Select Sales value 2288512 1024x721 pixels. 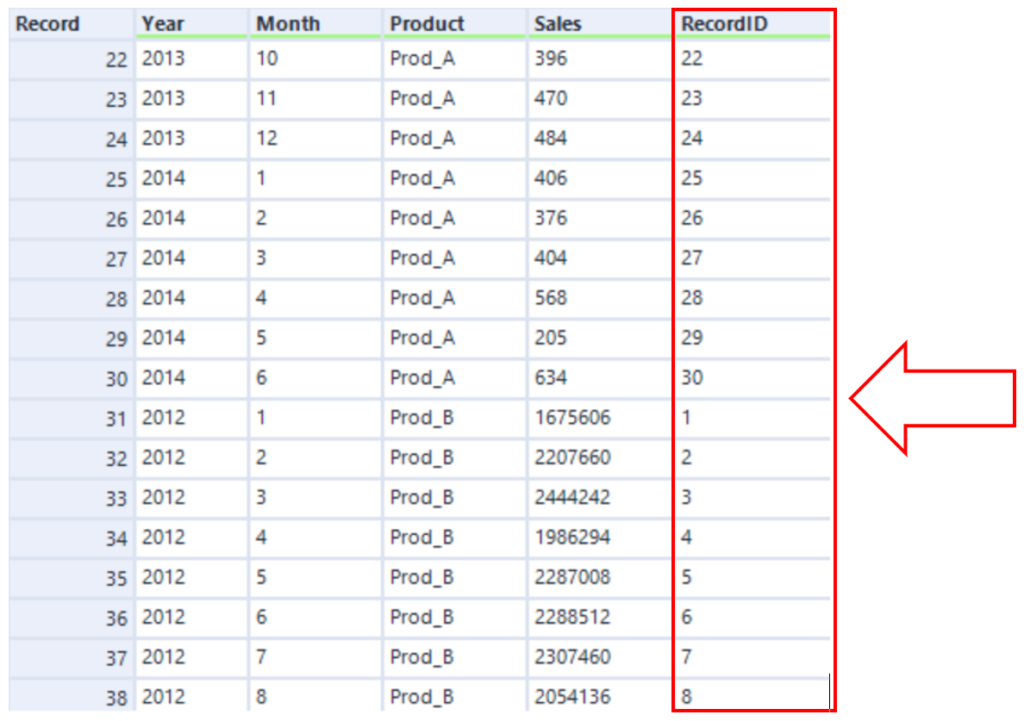pos(600,617)
